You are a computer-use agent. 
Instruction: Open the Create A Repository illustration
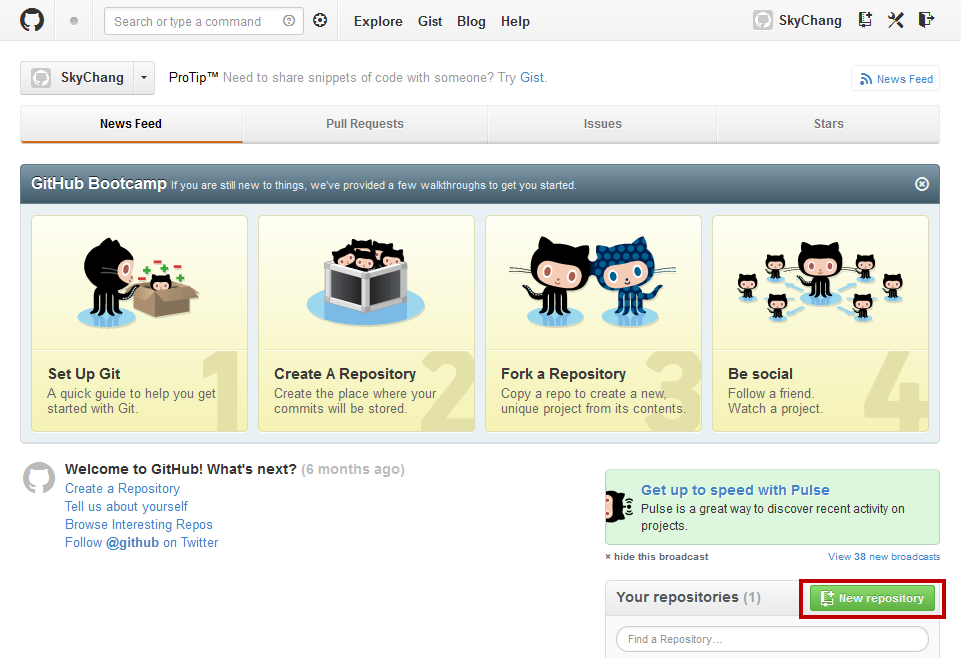pyautogui.click(x=366, y=282)
